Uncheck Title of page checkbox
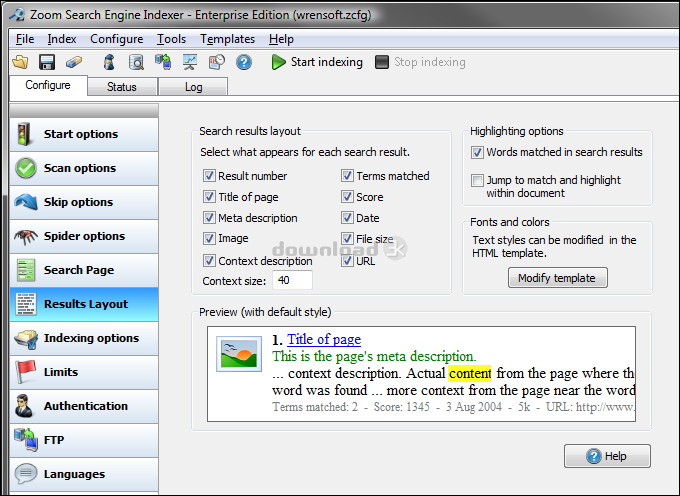The image size is (680, 496). (209, 197)
